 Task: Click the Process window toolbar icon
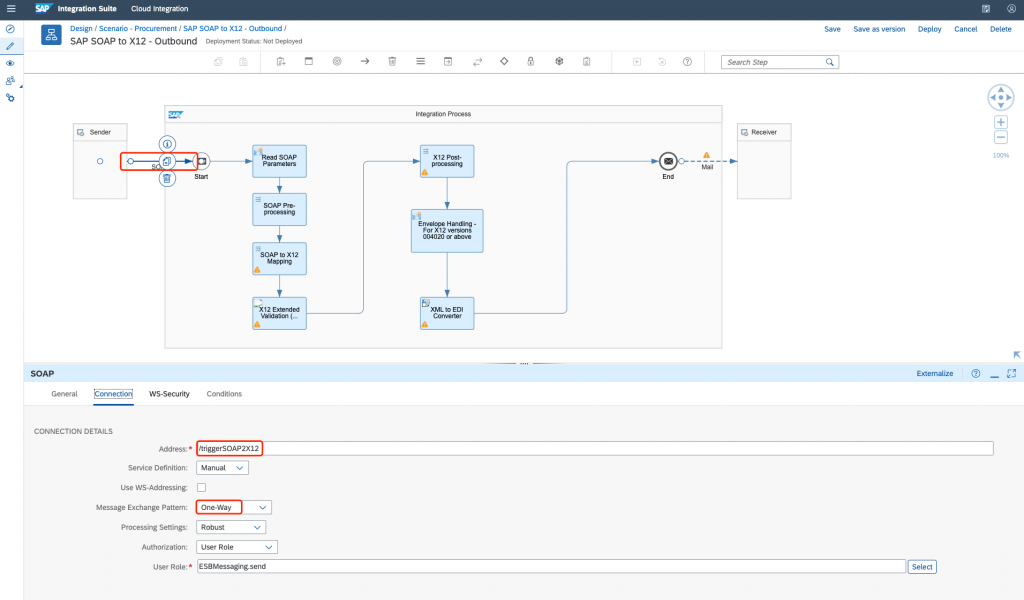click(x=309, y=61)
